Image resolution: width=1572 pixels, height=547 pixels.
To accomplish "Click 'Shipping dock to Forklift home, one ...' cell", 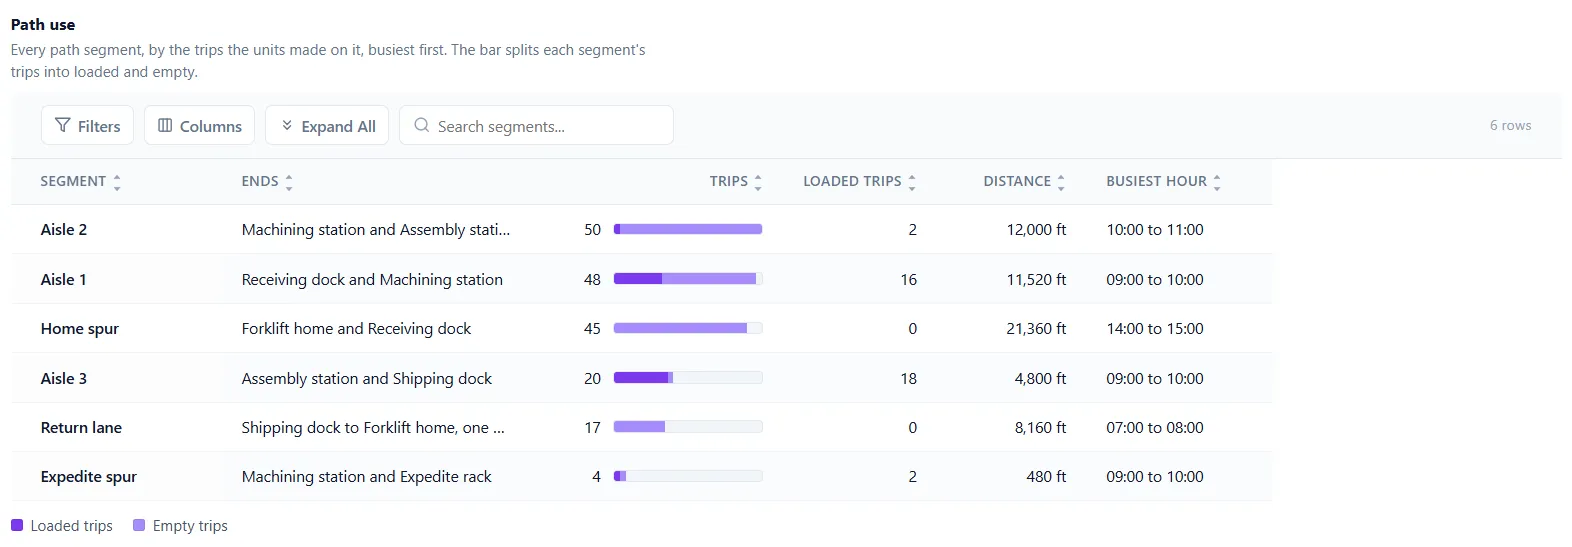I will 373,427.
